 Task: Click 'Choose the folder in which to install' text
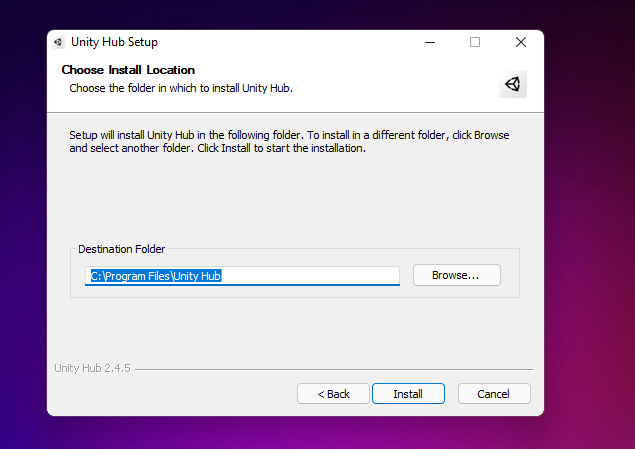click(x=181, y=88)
